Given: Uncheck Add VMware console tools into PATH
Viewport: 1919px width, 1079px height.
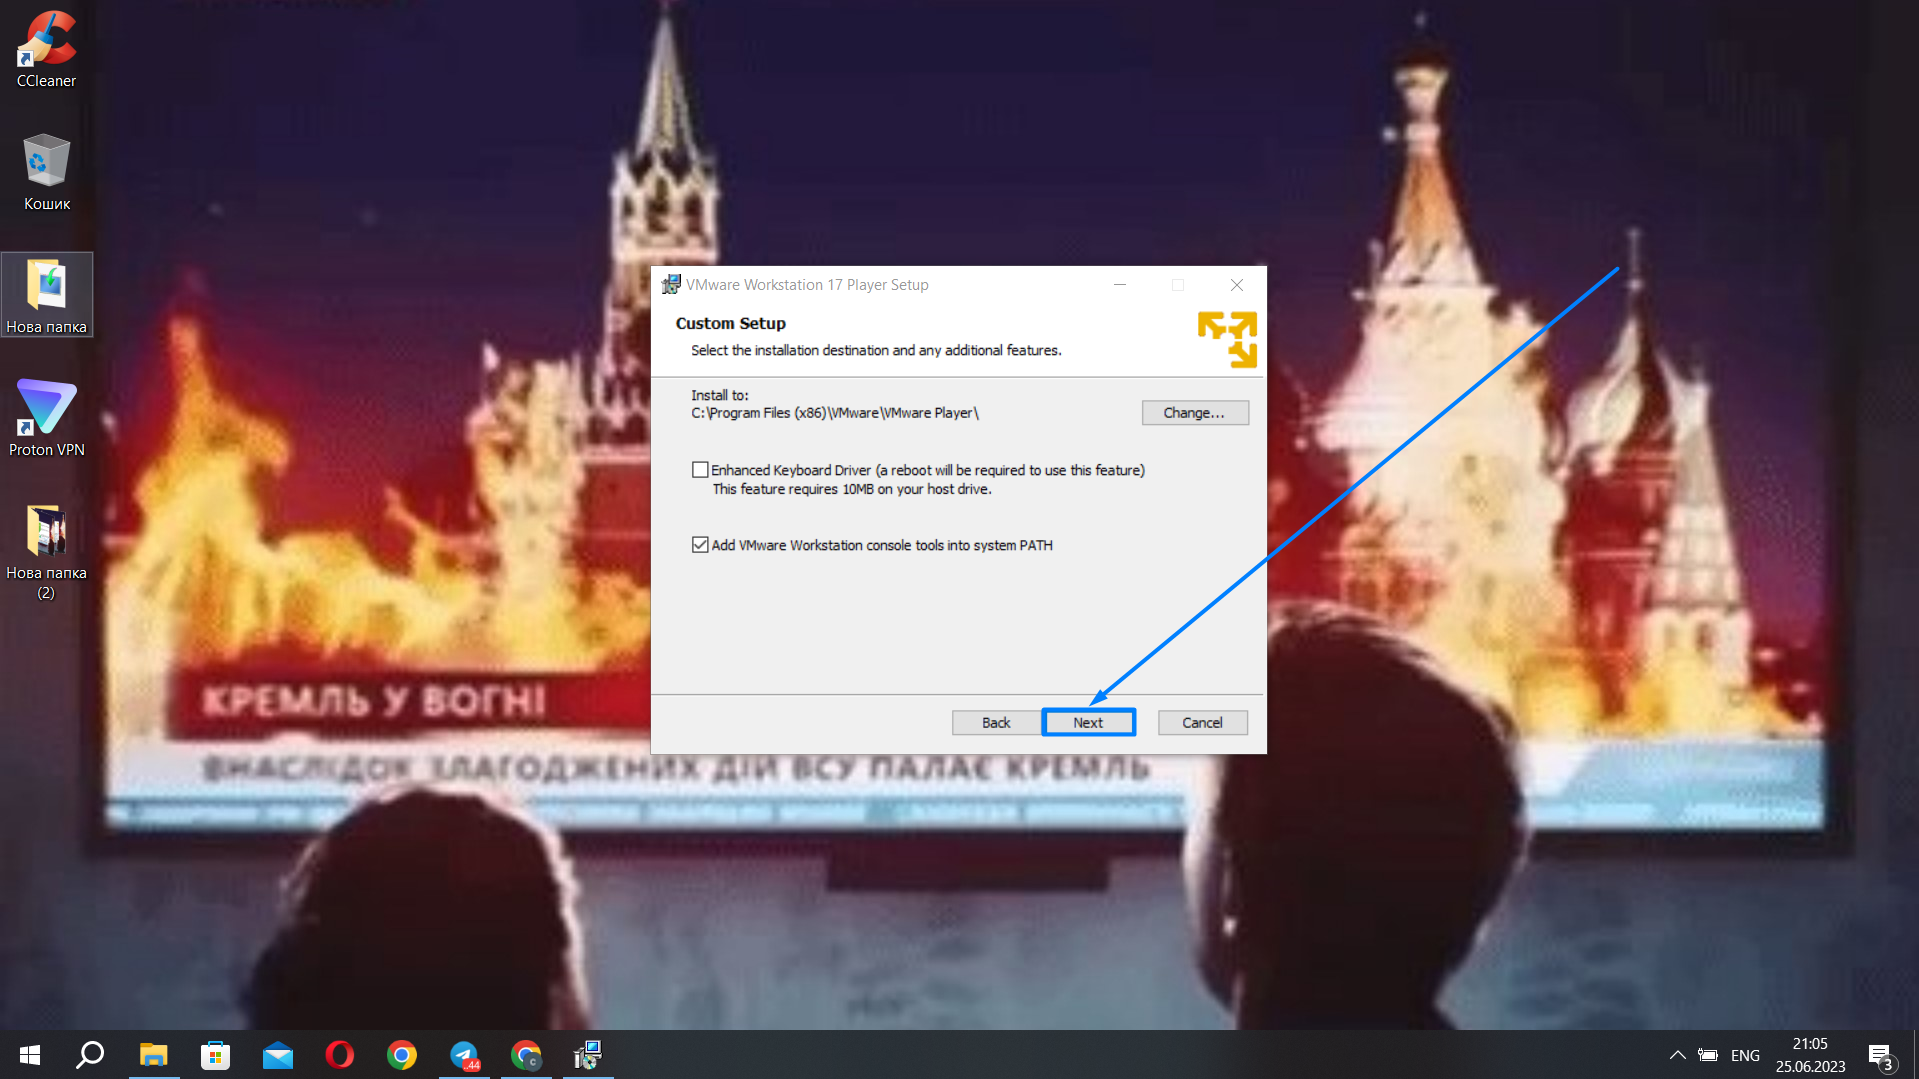Looking at the screenshot, I should tap(700, 545).
